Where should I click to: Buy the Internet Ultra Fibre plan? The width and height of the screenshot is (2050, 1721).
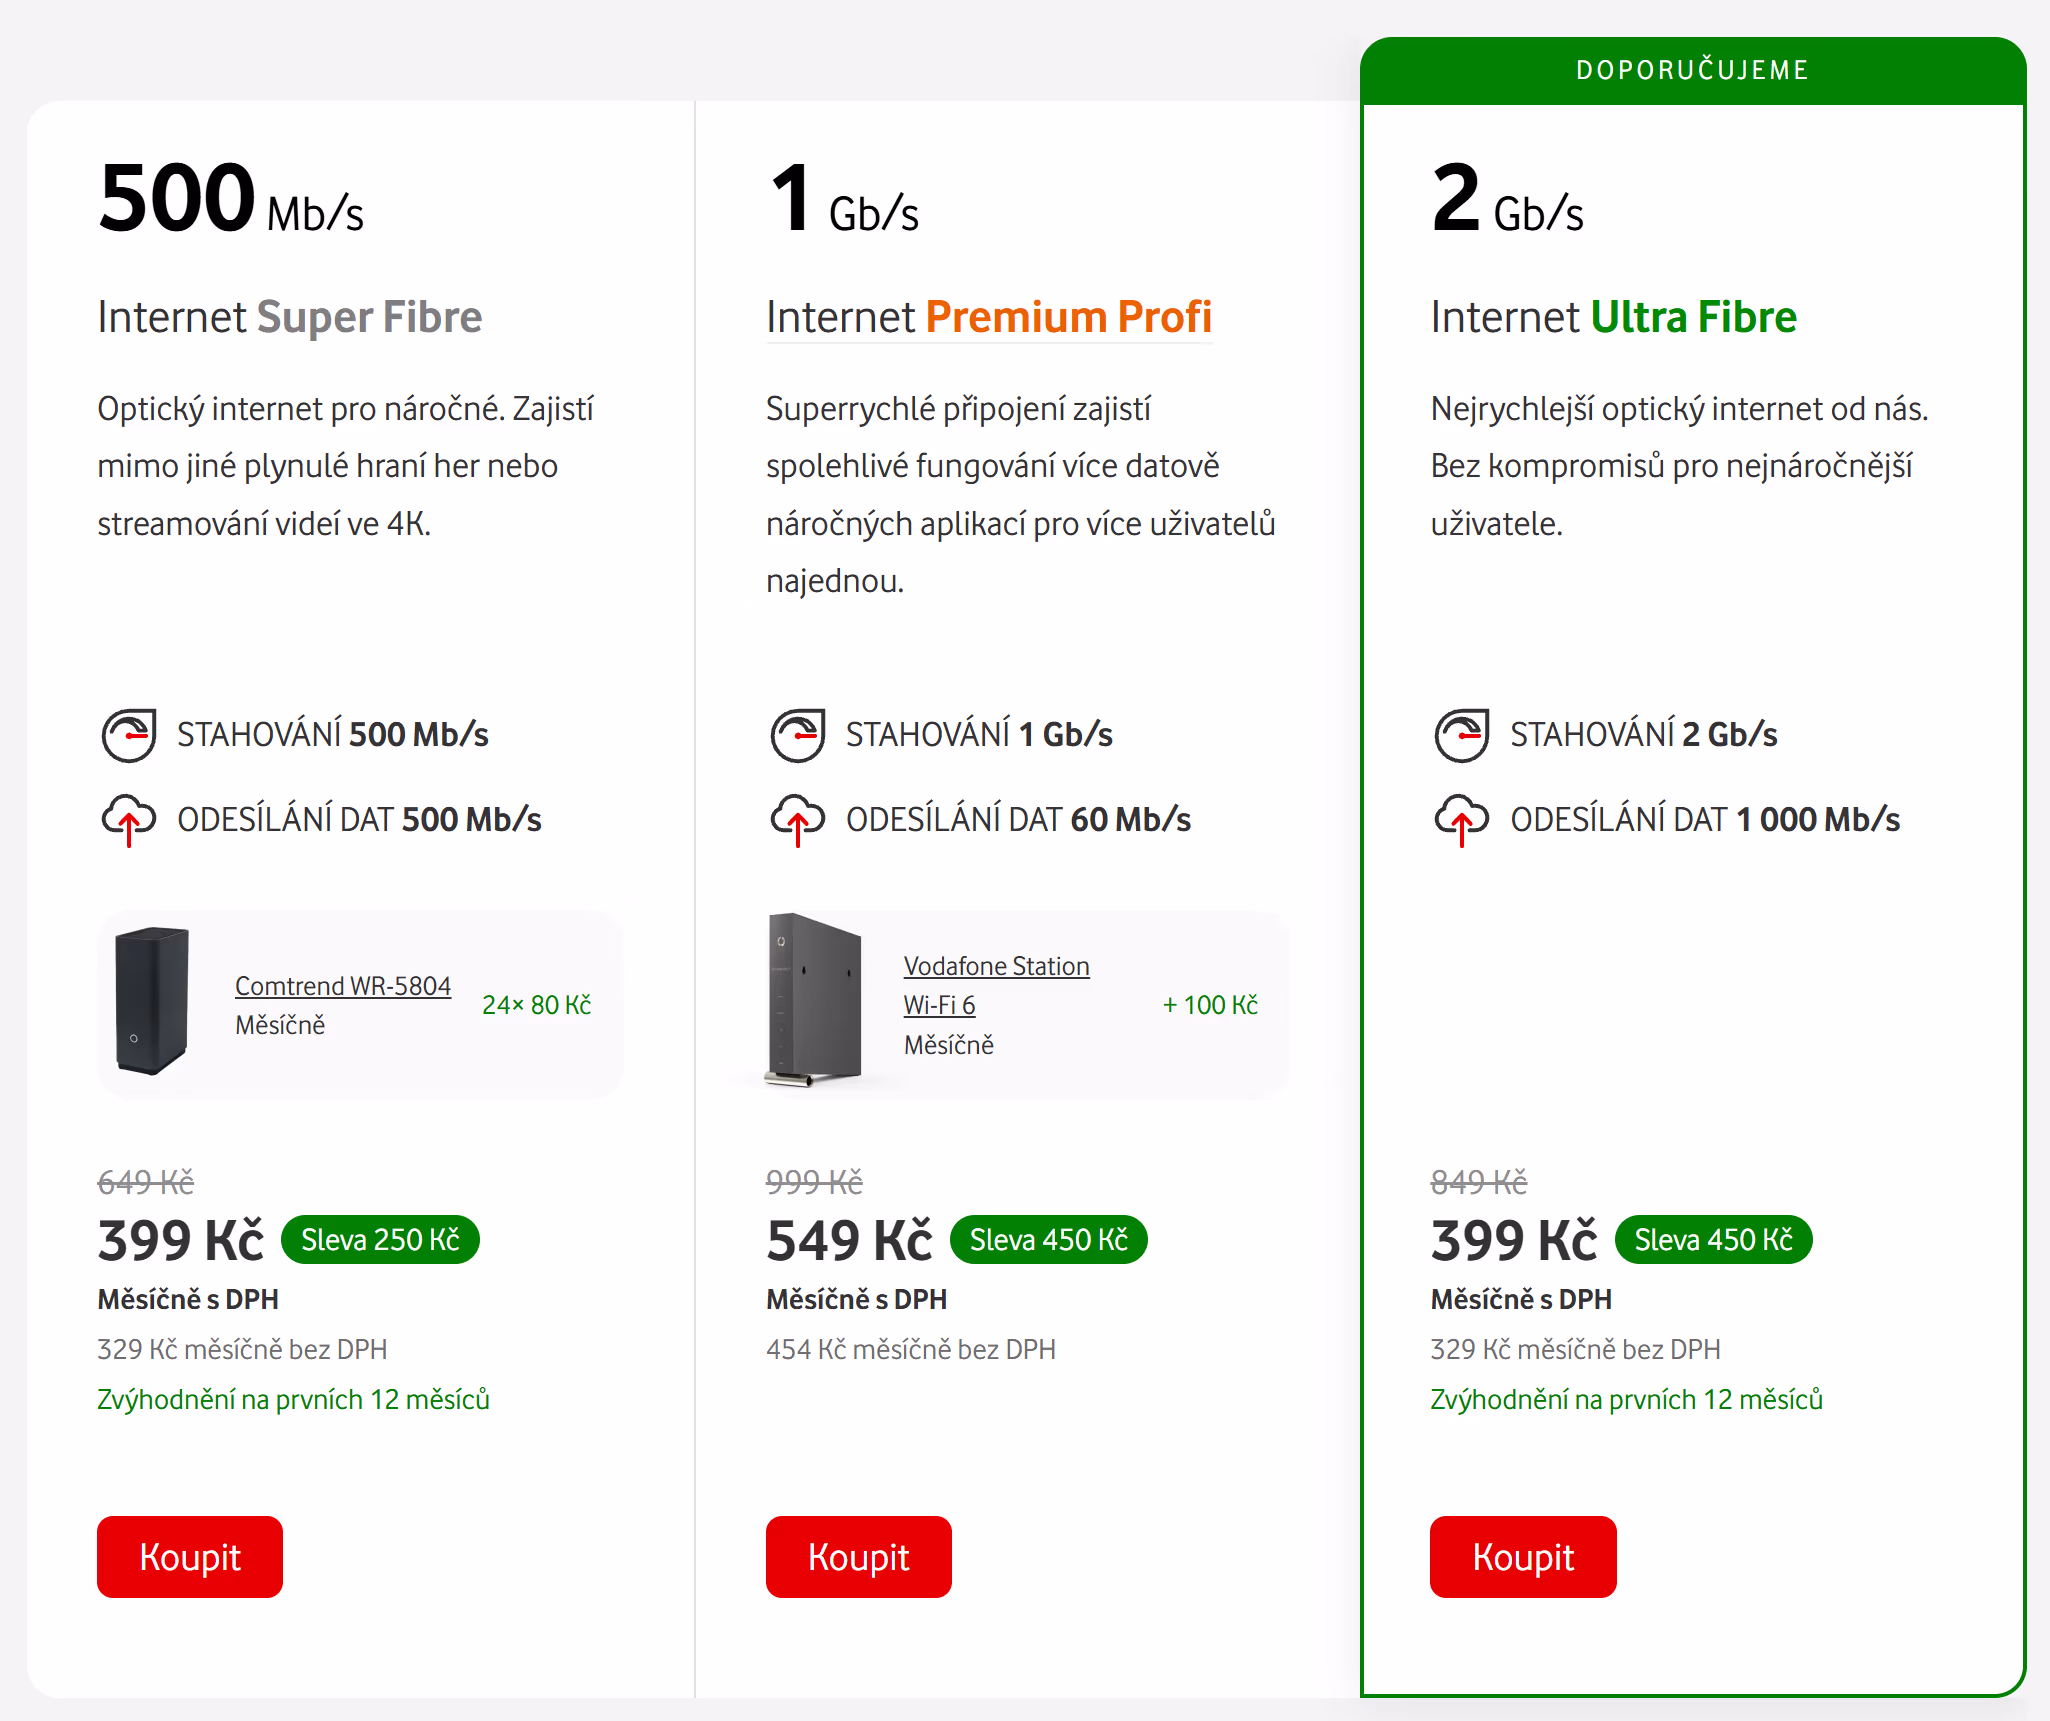click(x=1522, y=1557)
